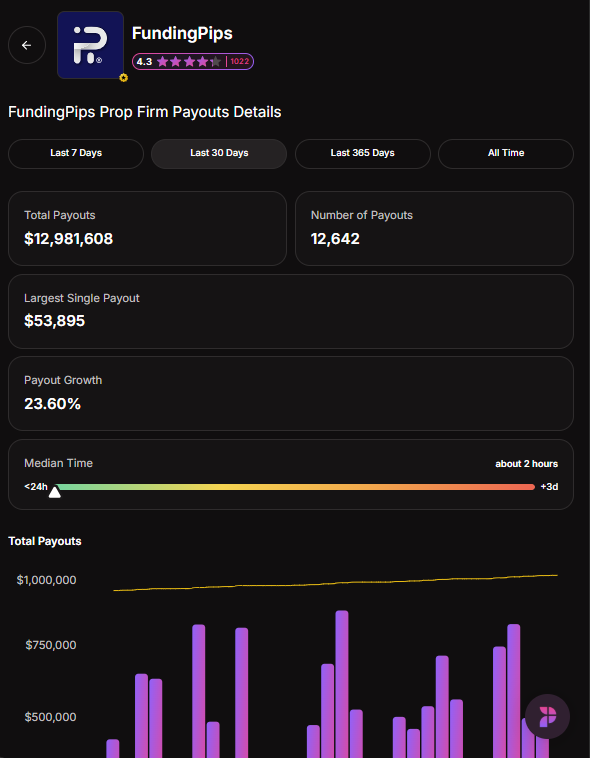590x758 pixels.
Task: Click the Median Time label
Action: click(x=59, y=463)
